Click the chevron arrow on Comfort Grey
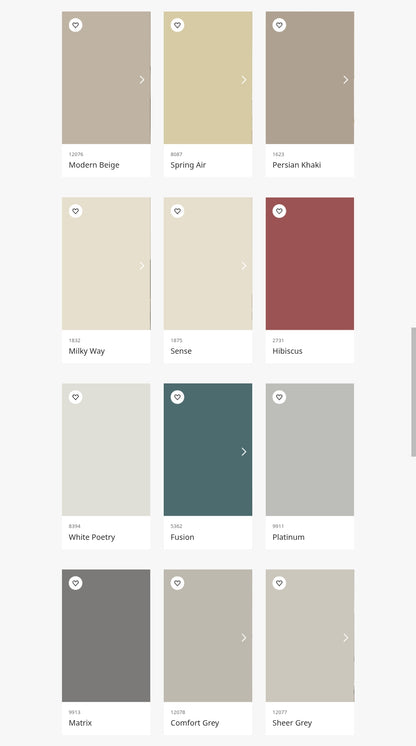 pos(244,638)
